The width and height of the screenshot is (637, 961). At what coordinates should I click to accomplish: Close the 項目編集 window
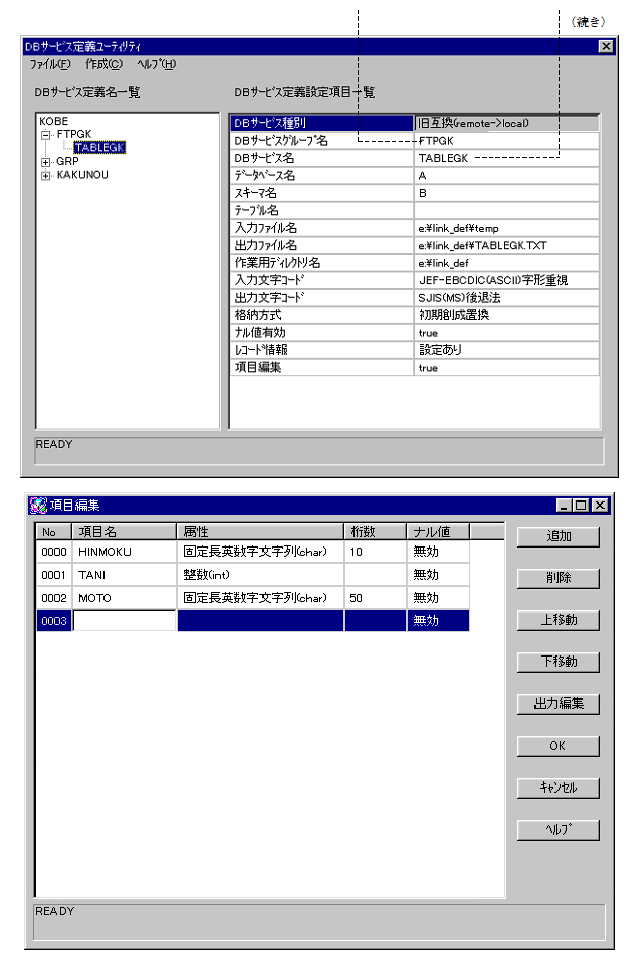(x=600, y=505)
